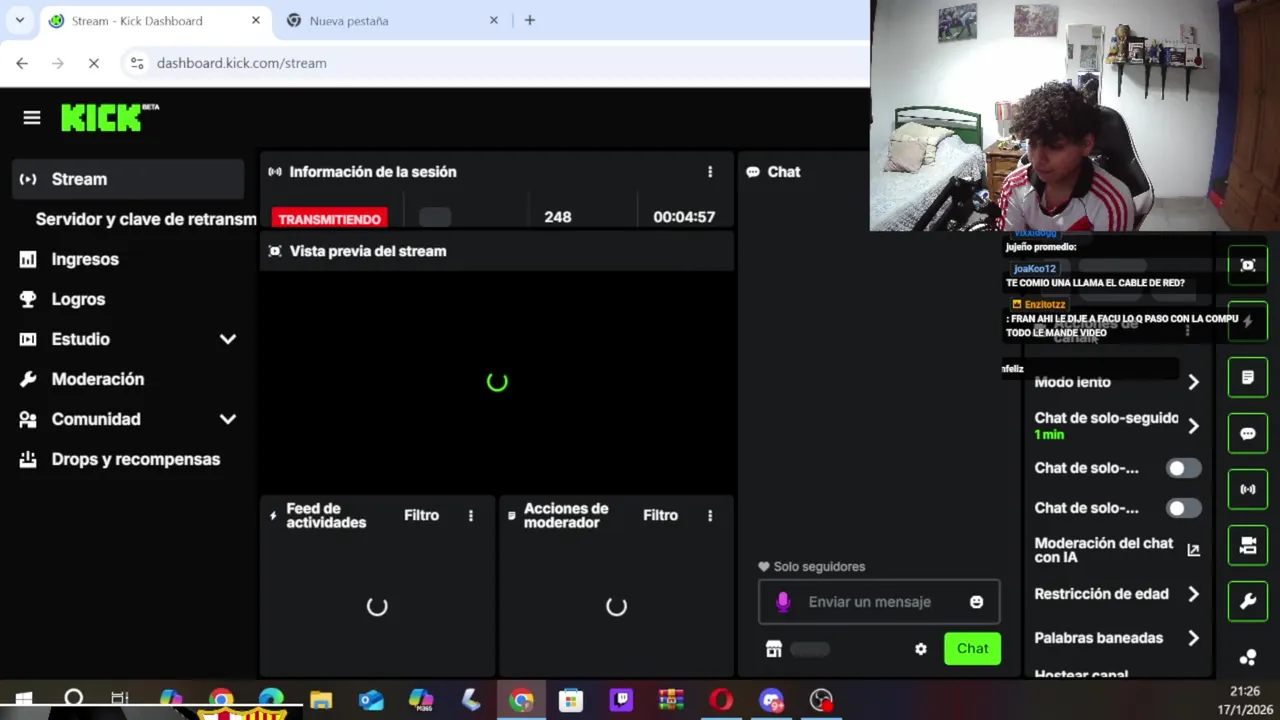Open Palabras baneadas settings
Image resolution: width=1280 pixels, height=720 pixels.
[1116, 638]
